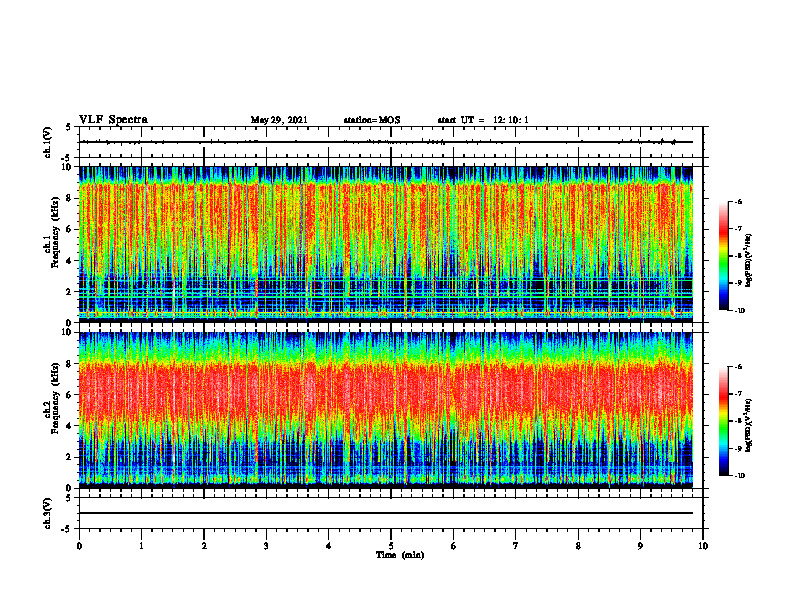Click time axis tick label "6"
792x612 pixels.
pos(454,546)
